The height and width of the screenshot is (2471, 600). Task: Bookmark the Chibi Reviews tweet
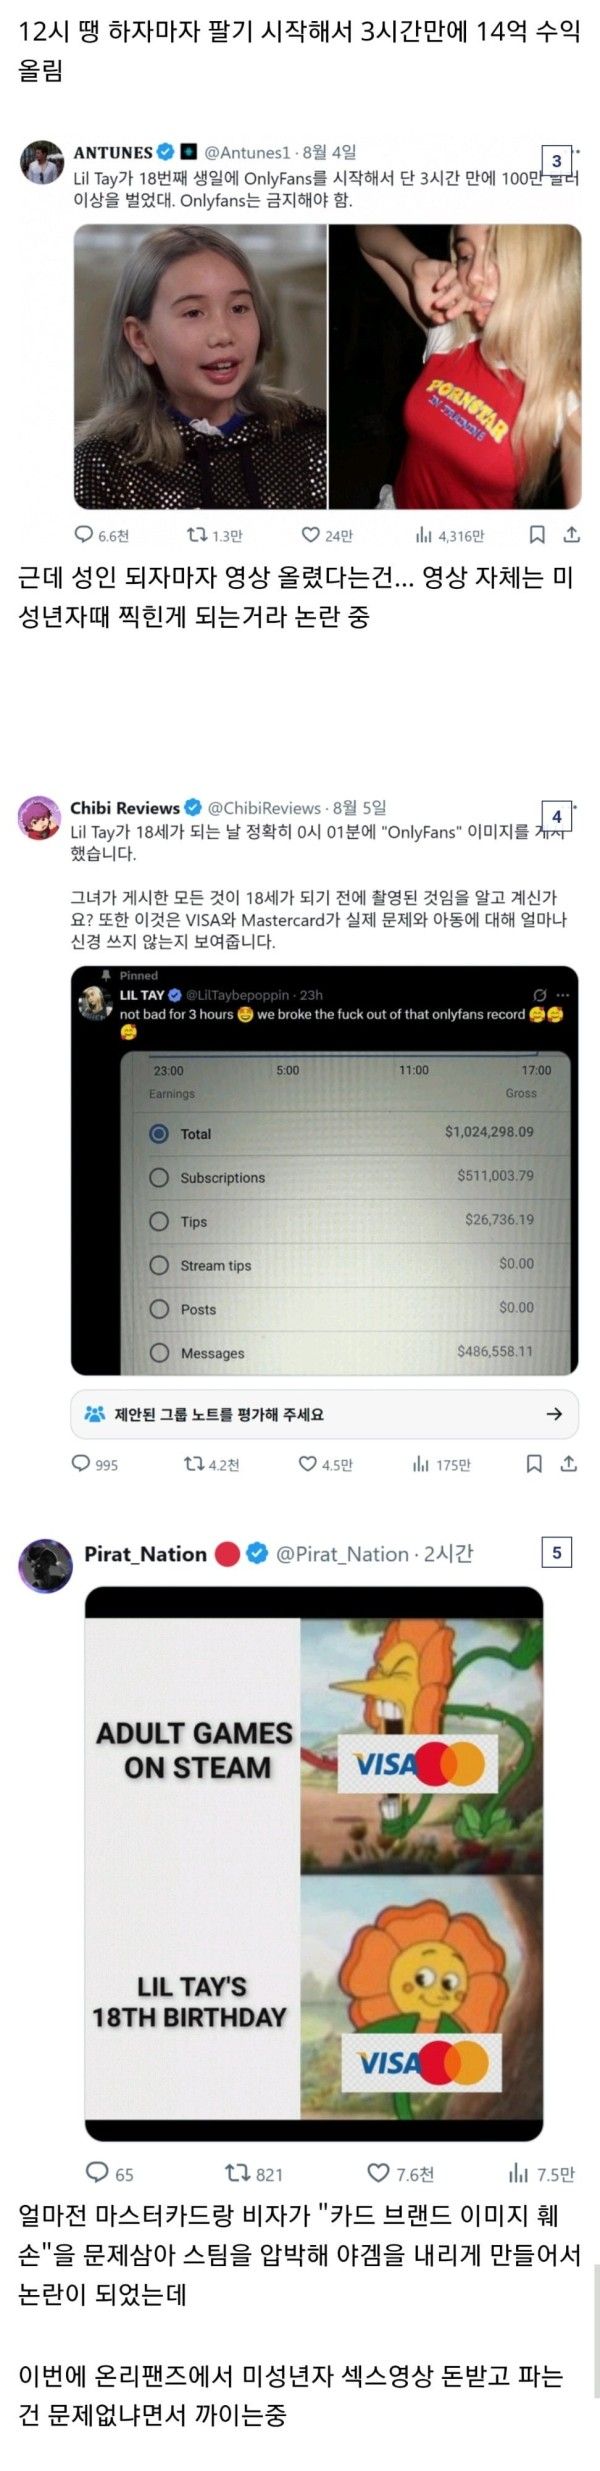(534, 1464)
